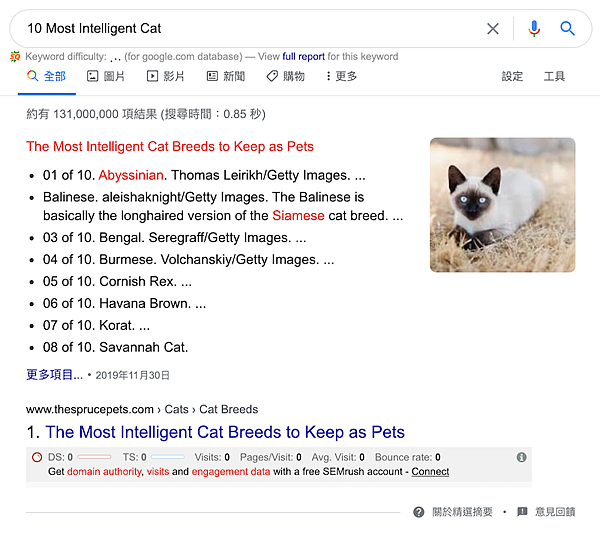The height and width of the screenshot is (534, 600).
Task: Click the 'Bounce rate: 0' metric
Action: point(408,457)
